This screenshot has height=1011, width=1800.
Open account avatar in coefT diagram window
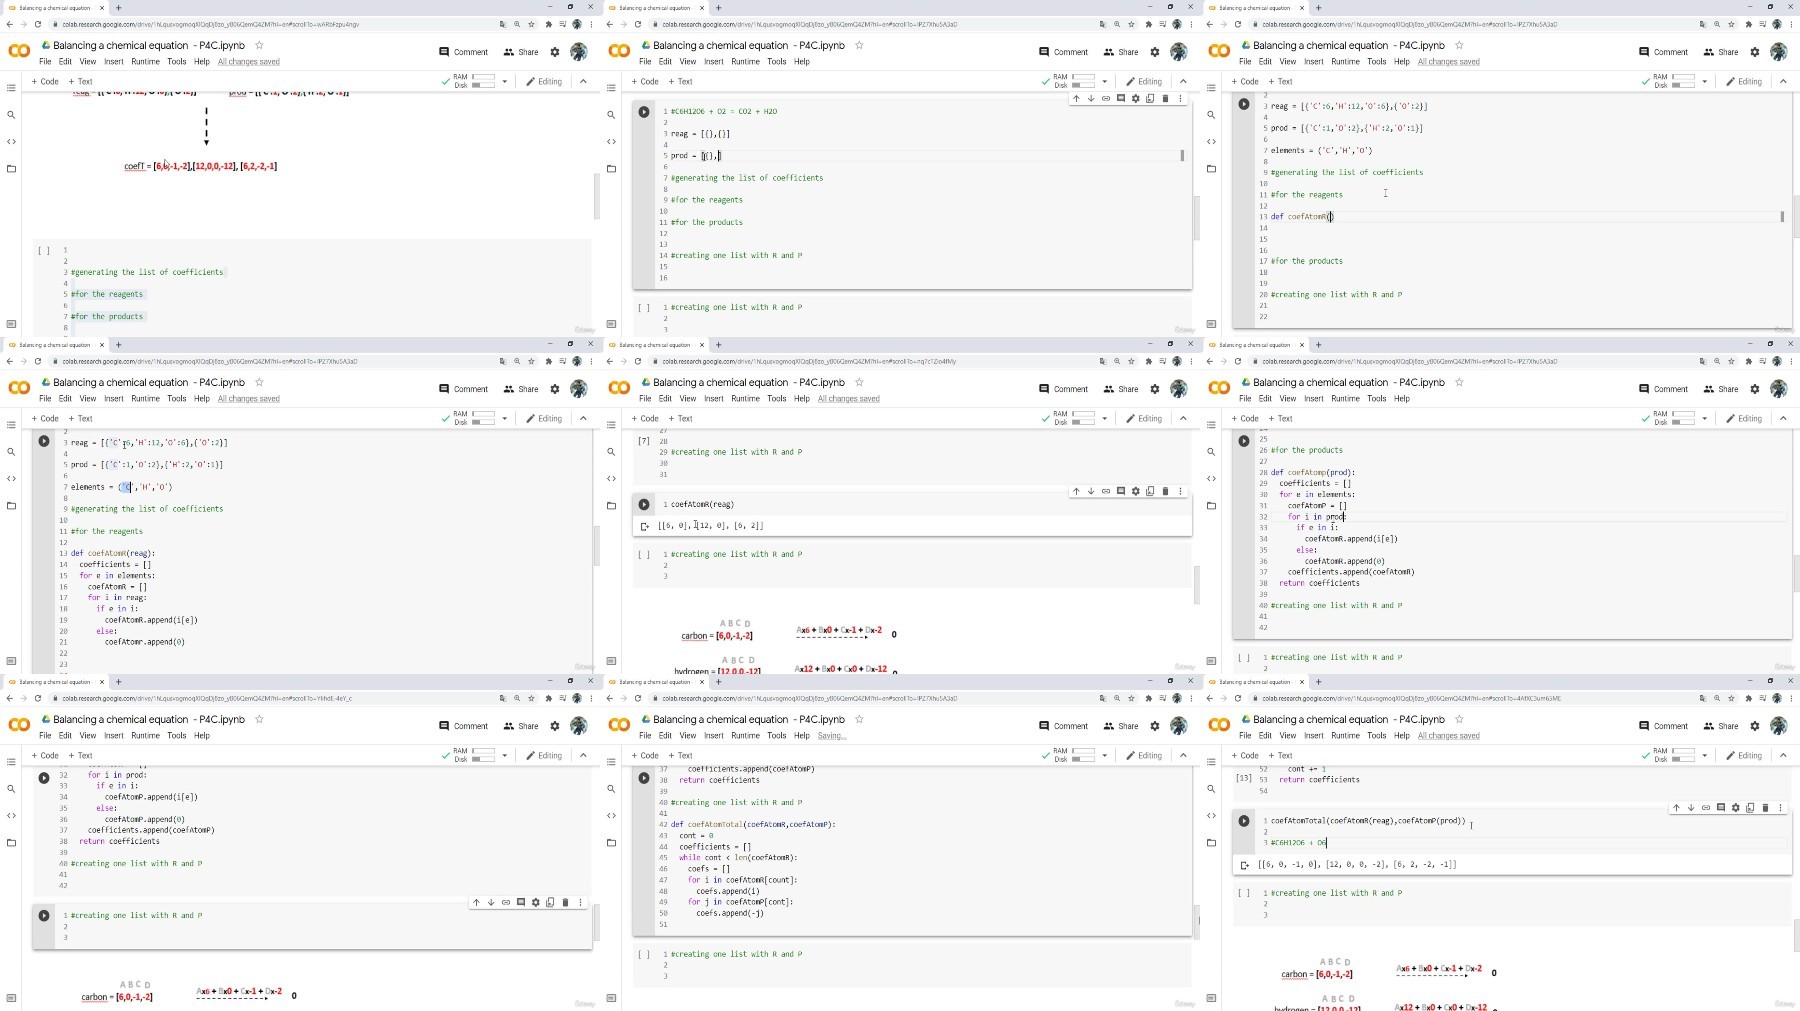tap(579, 51)
